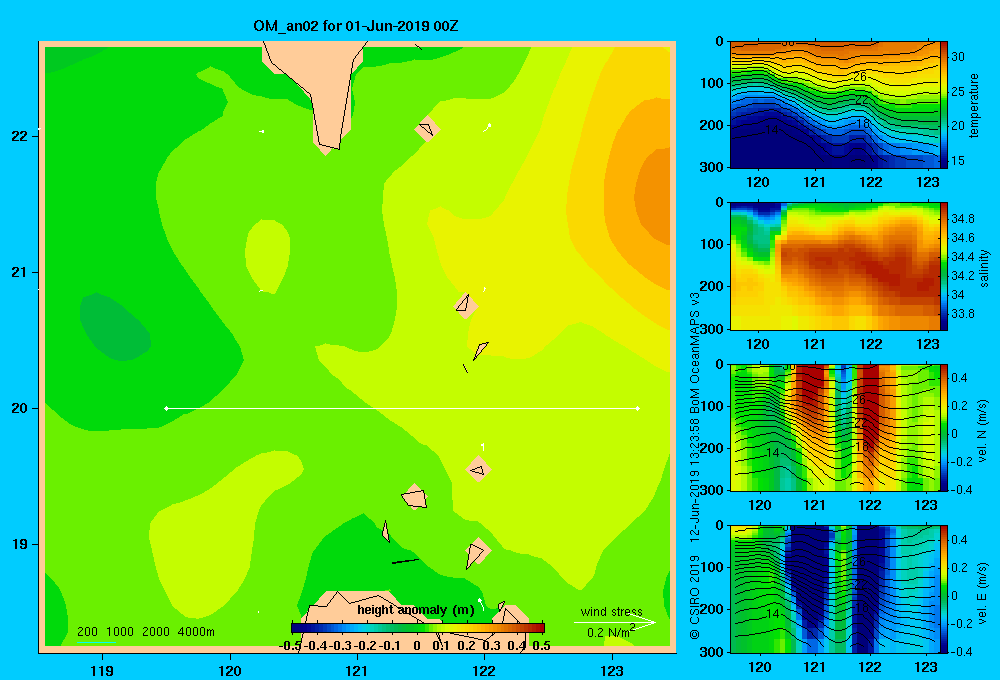
Task: Click the vel. N color bar
Action: 944,427
